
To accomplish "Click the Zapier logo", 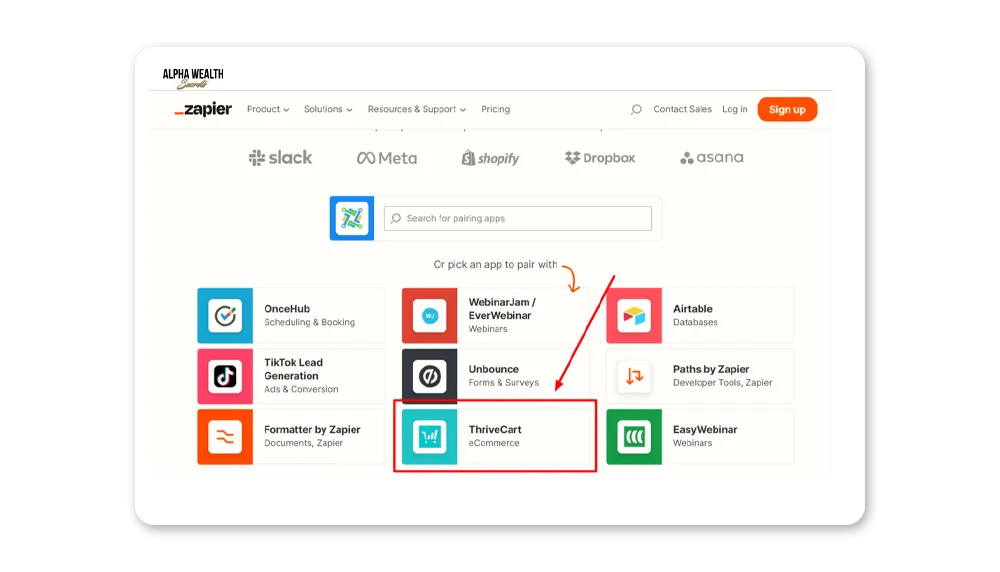I will [203, 109].
